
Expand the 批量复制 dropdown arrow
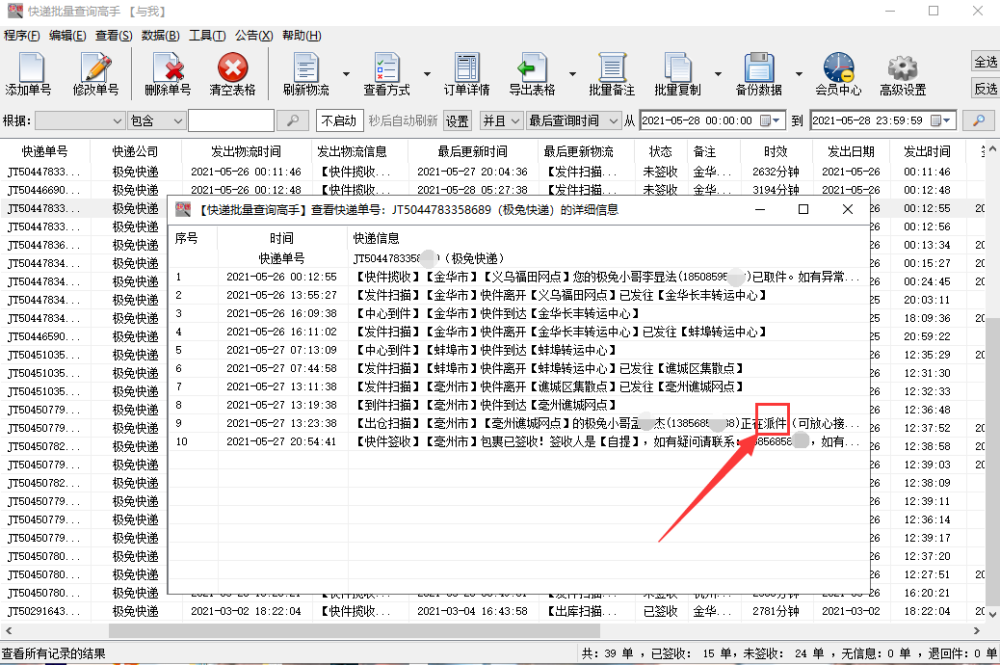(717, 75)
